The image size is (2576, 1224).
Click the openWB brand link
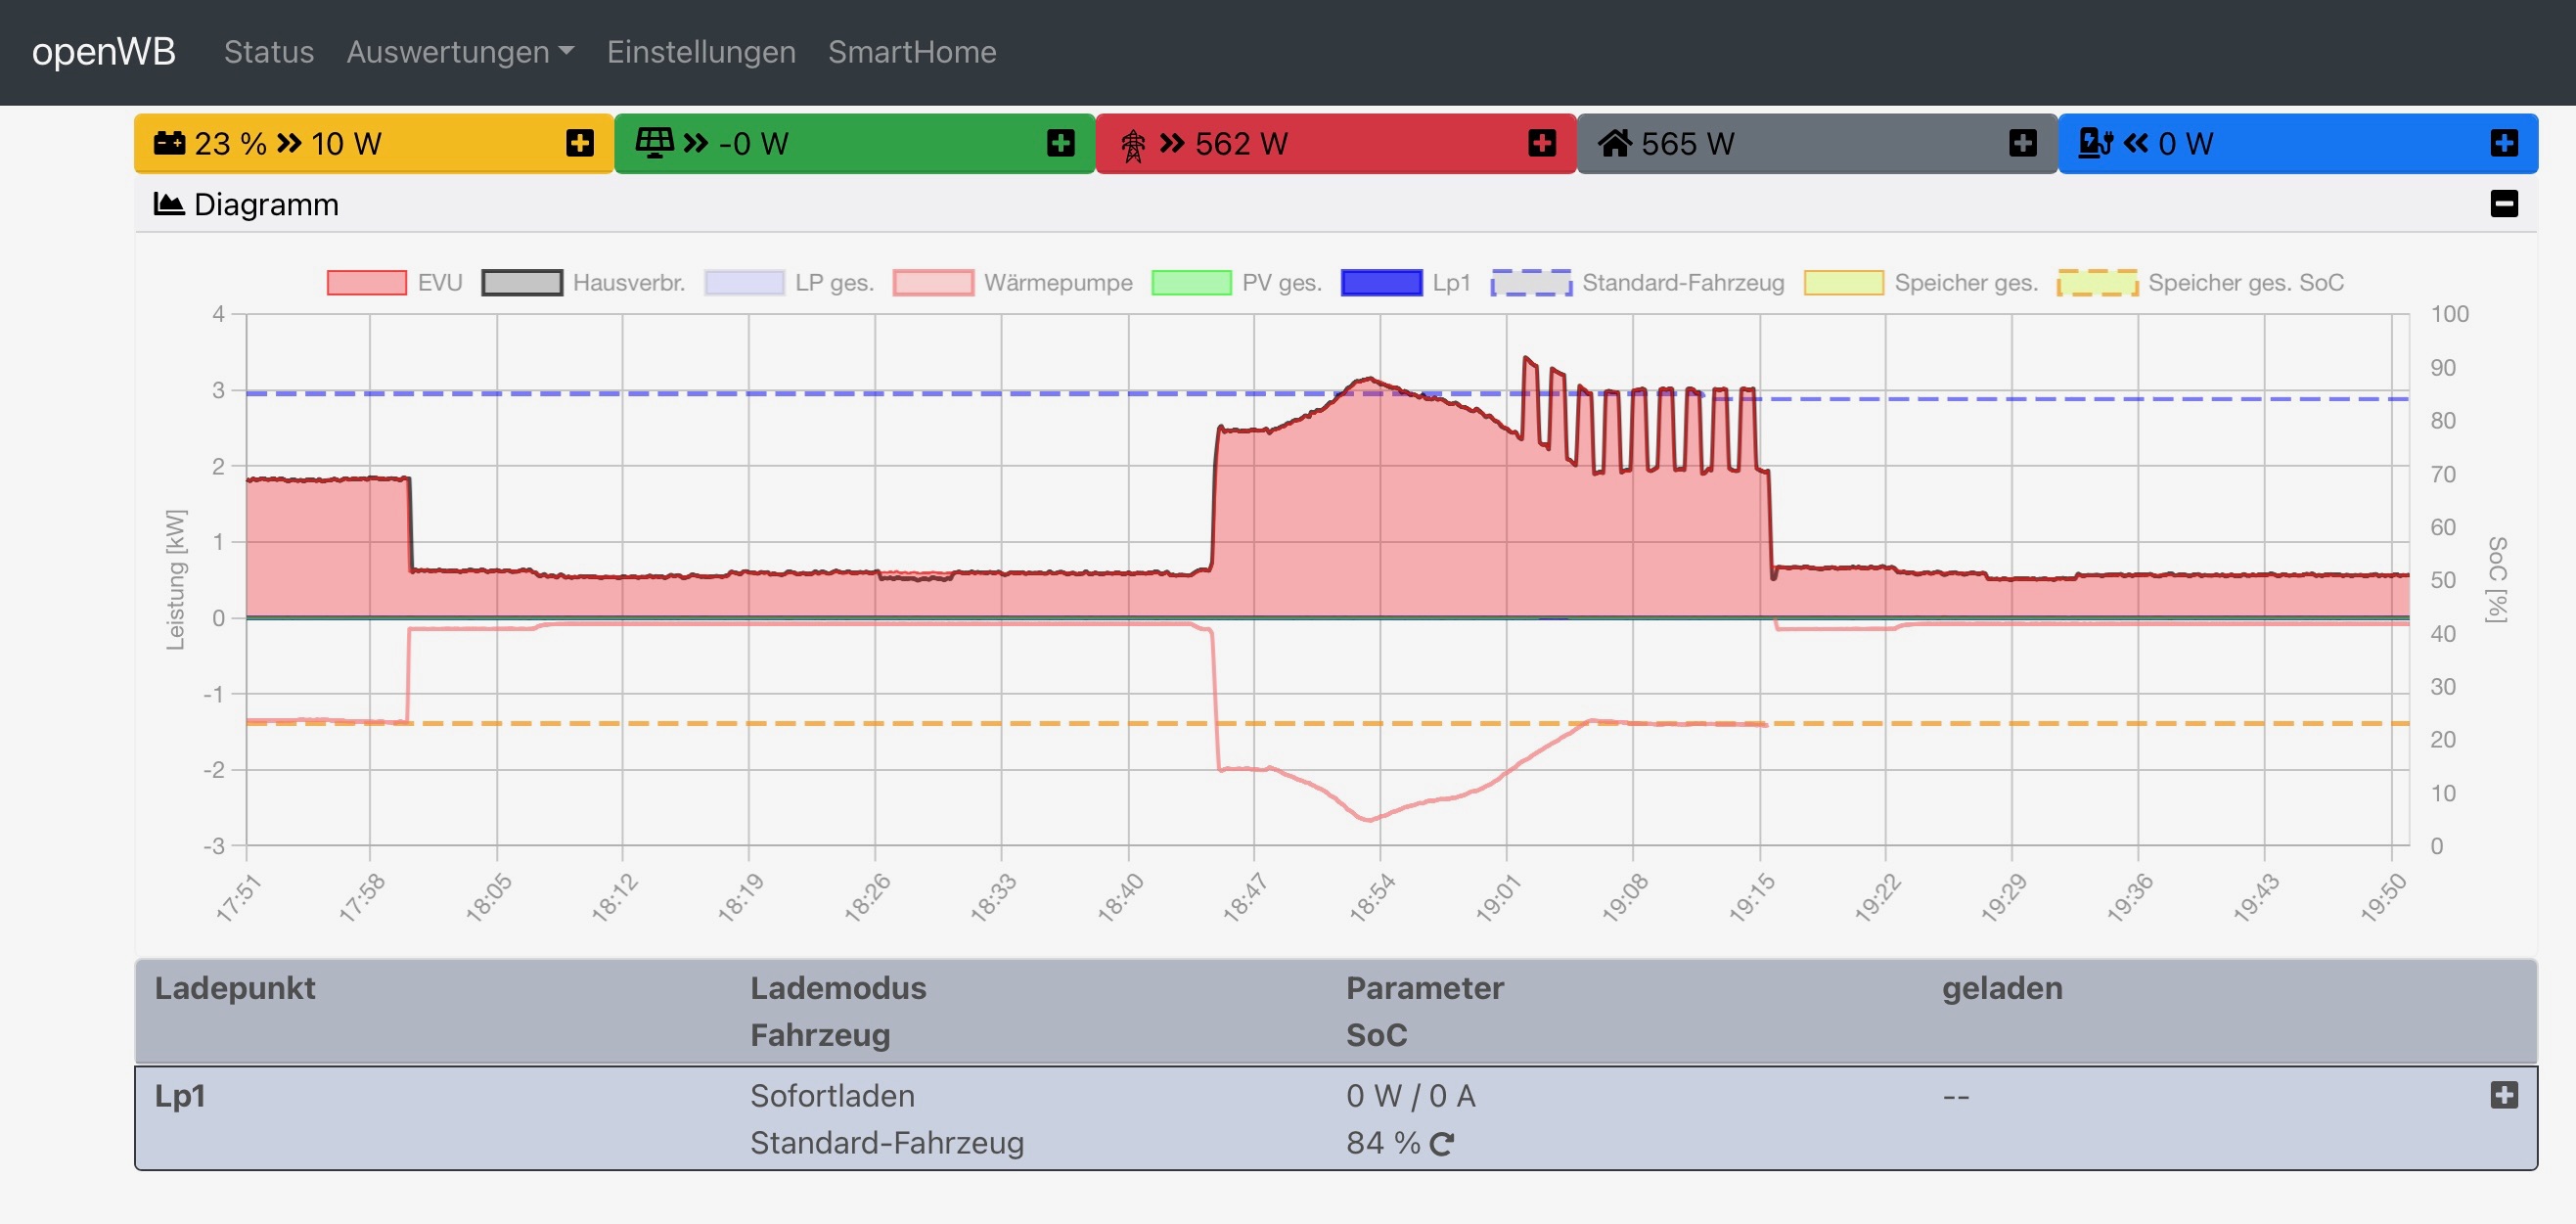[104, 52]
